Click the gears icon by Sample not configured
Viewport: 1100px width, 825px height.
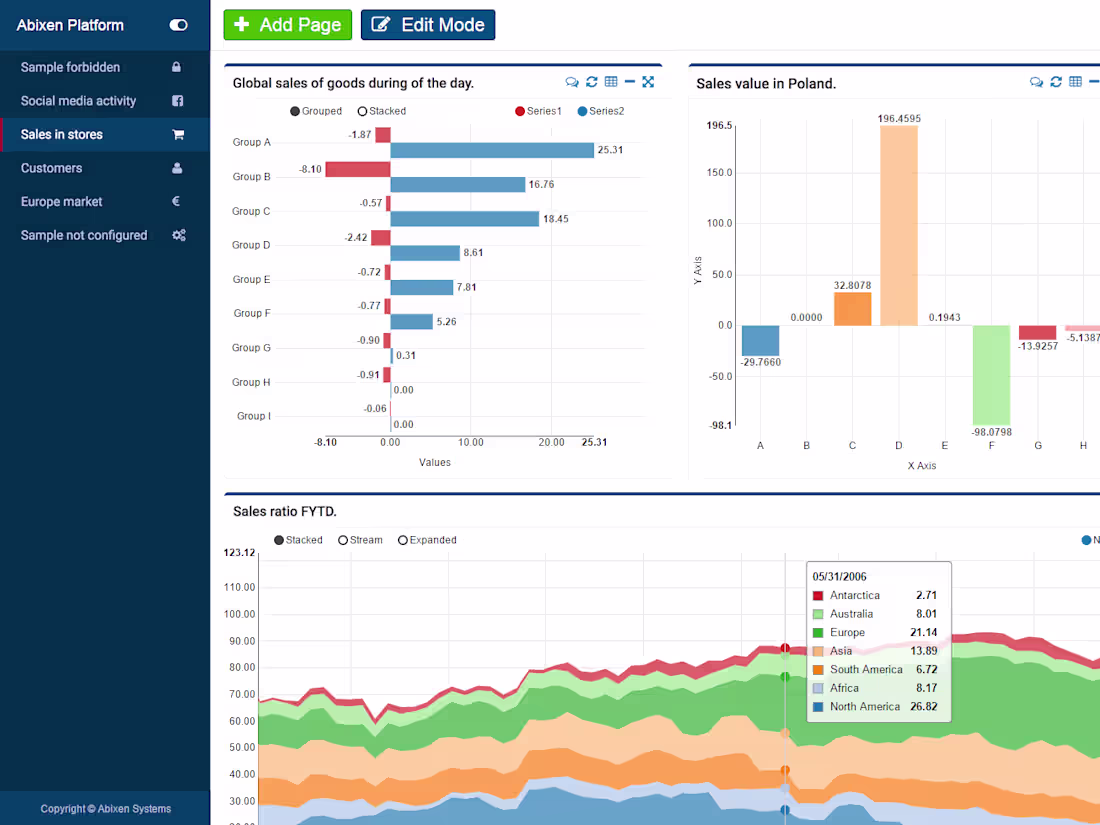tap(180, 235)
